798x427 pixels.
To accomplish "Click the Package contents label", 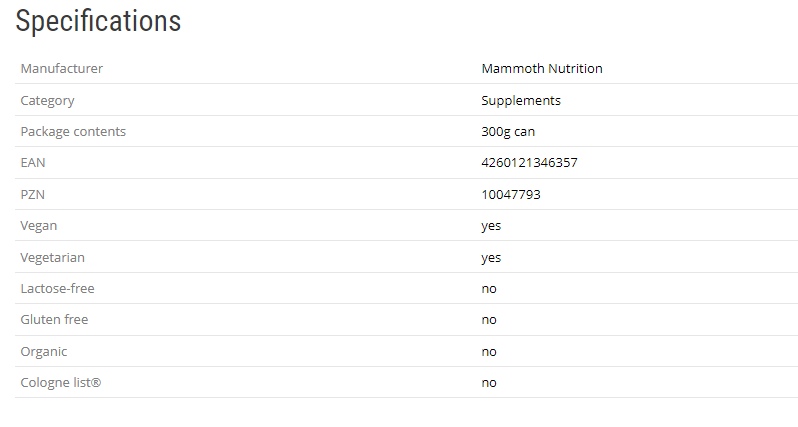I will click(73, 131).
